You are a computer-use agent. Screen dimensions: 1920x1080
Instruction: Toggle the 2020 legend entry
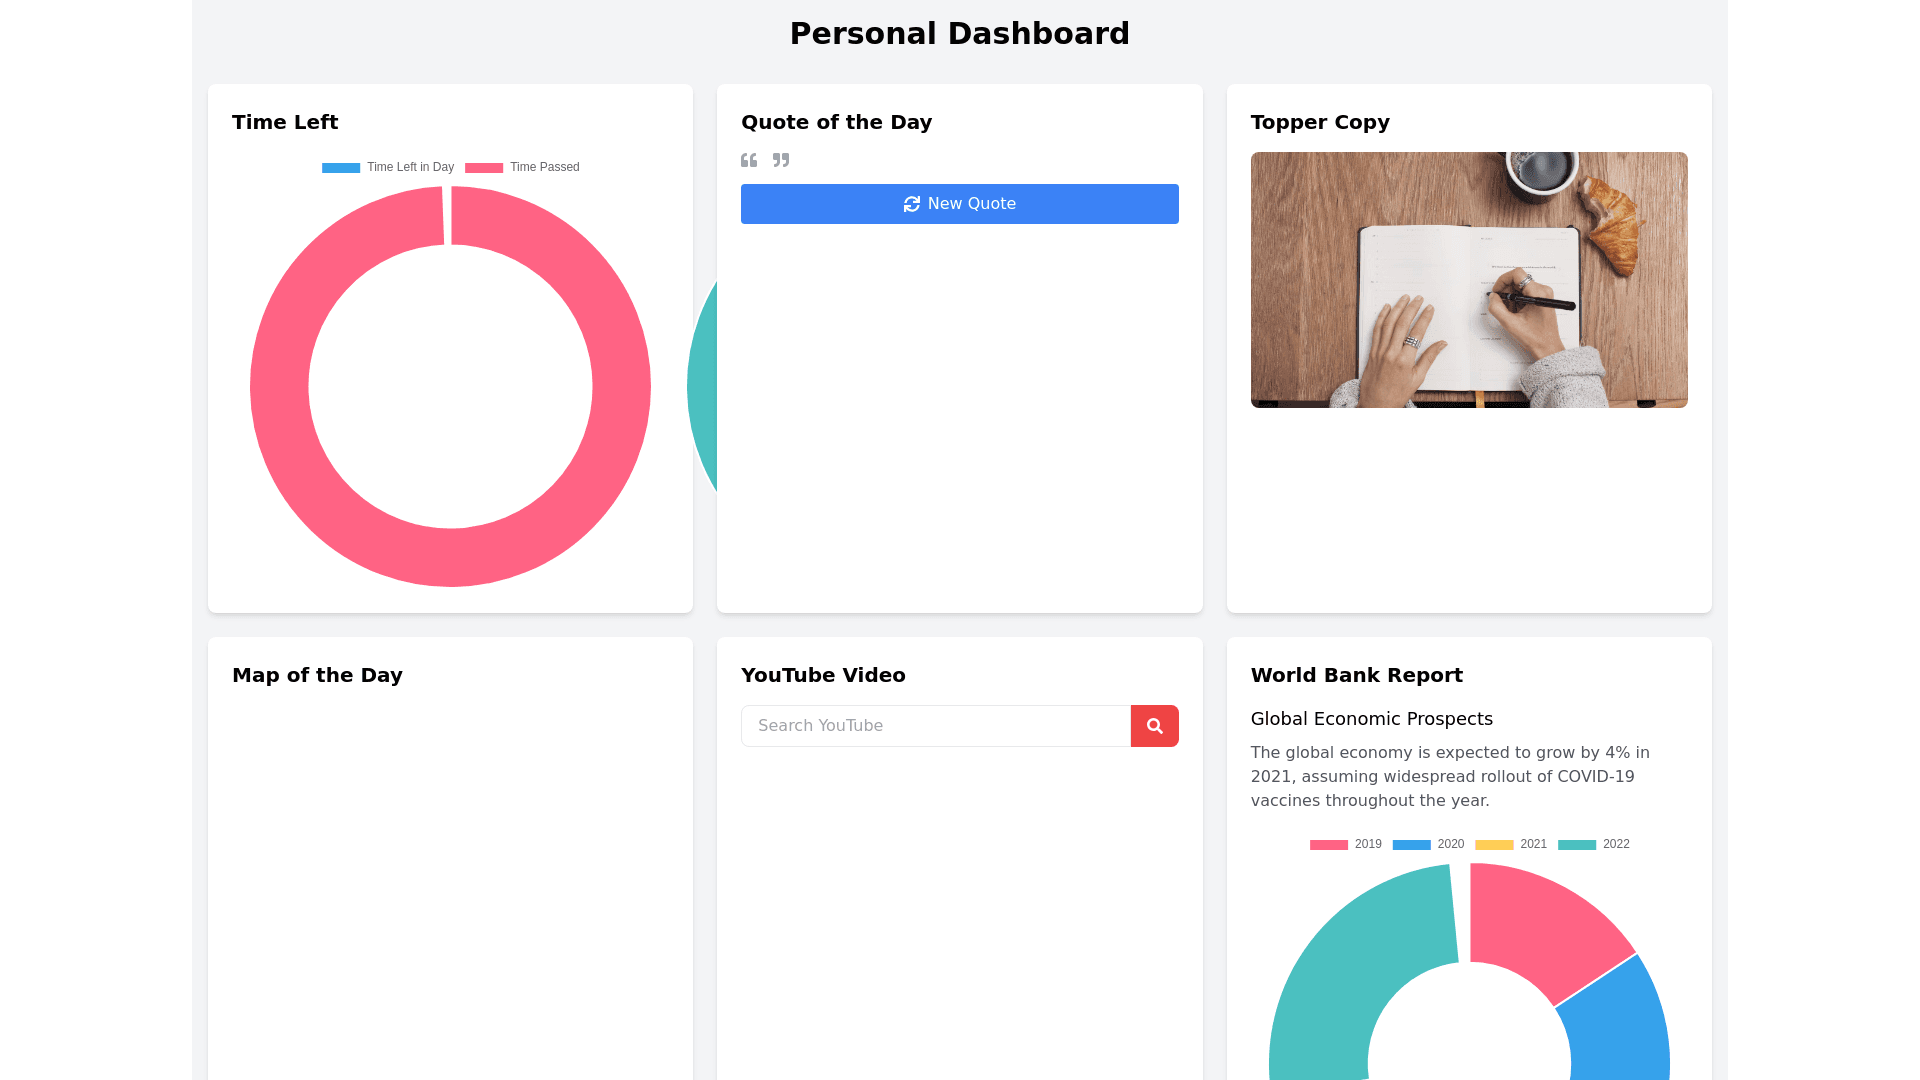1450,844
